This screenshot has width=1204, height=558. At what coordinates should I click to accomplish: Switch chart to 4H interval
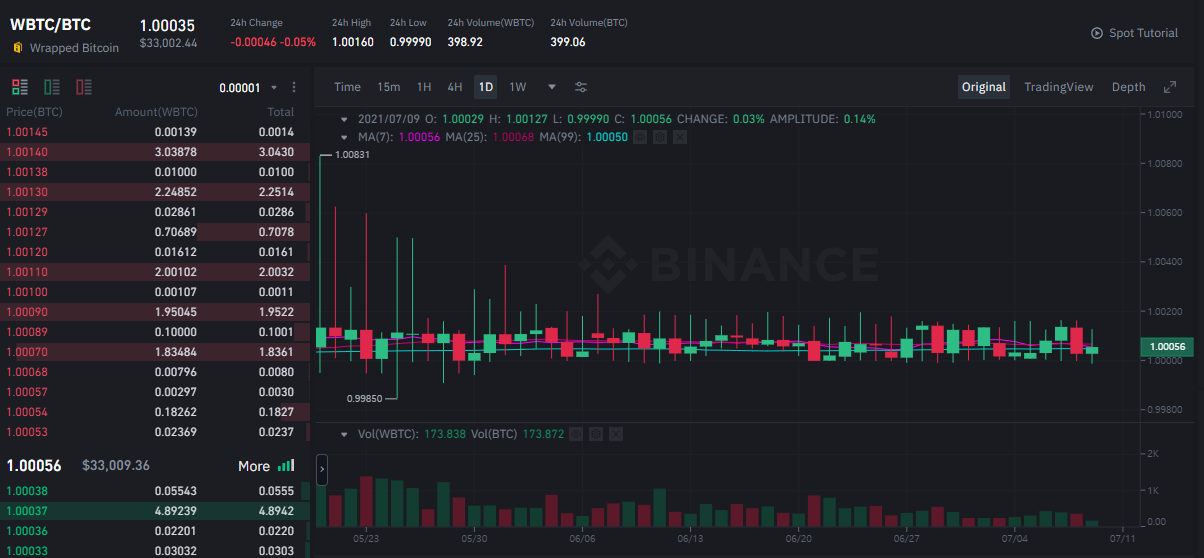tap(455, 87)
